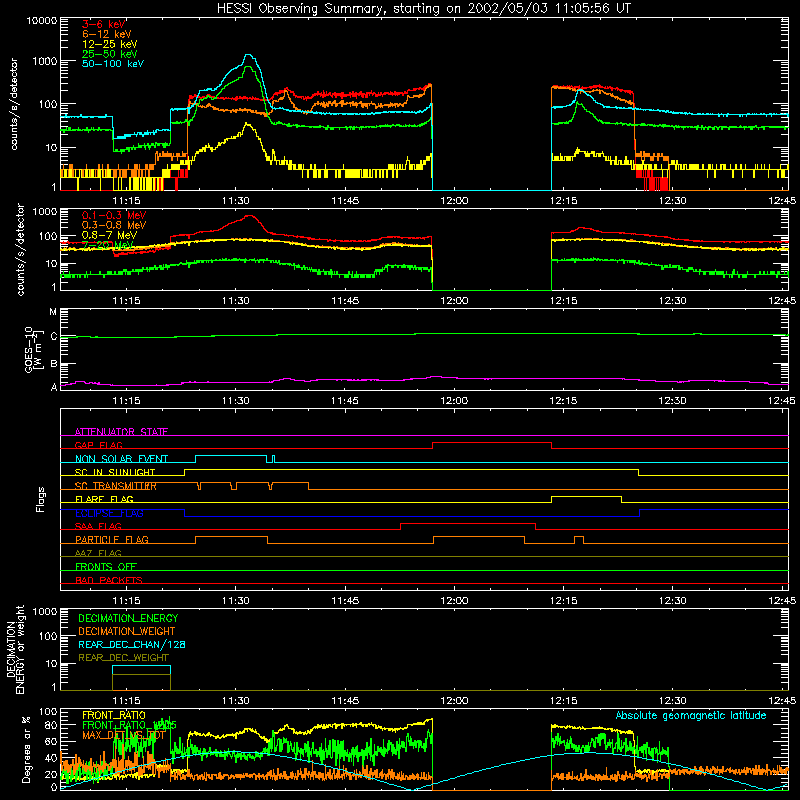Select the FRONTS_OFF flag label
Image resolution: width=800 pixels, height=800 pixels.
pos(106,566)
